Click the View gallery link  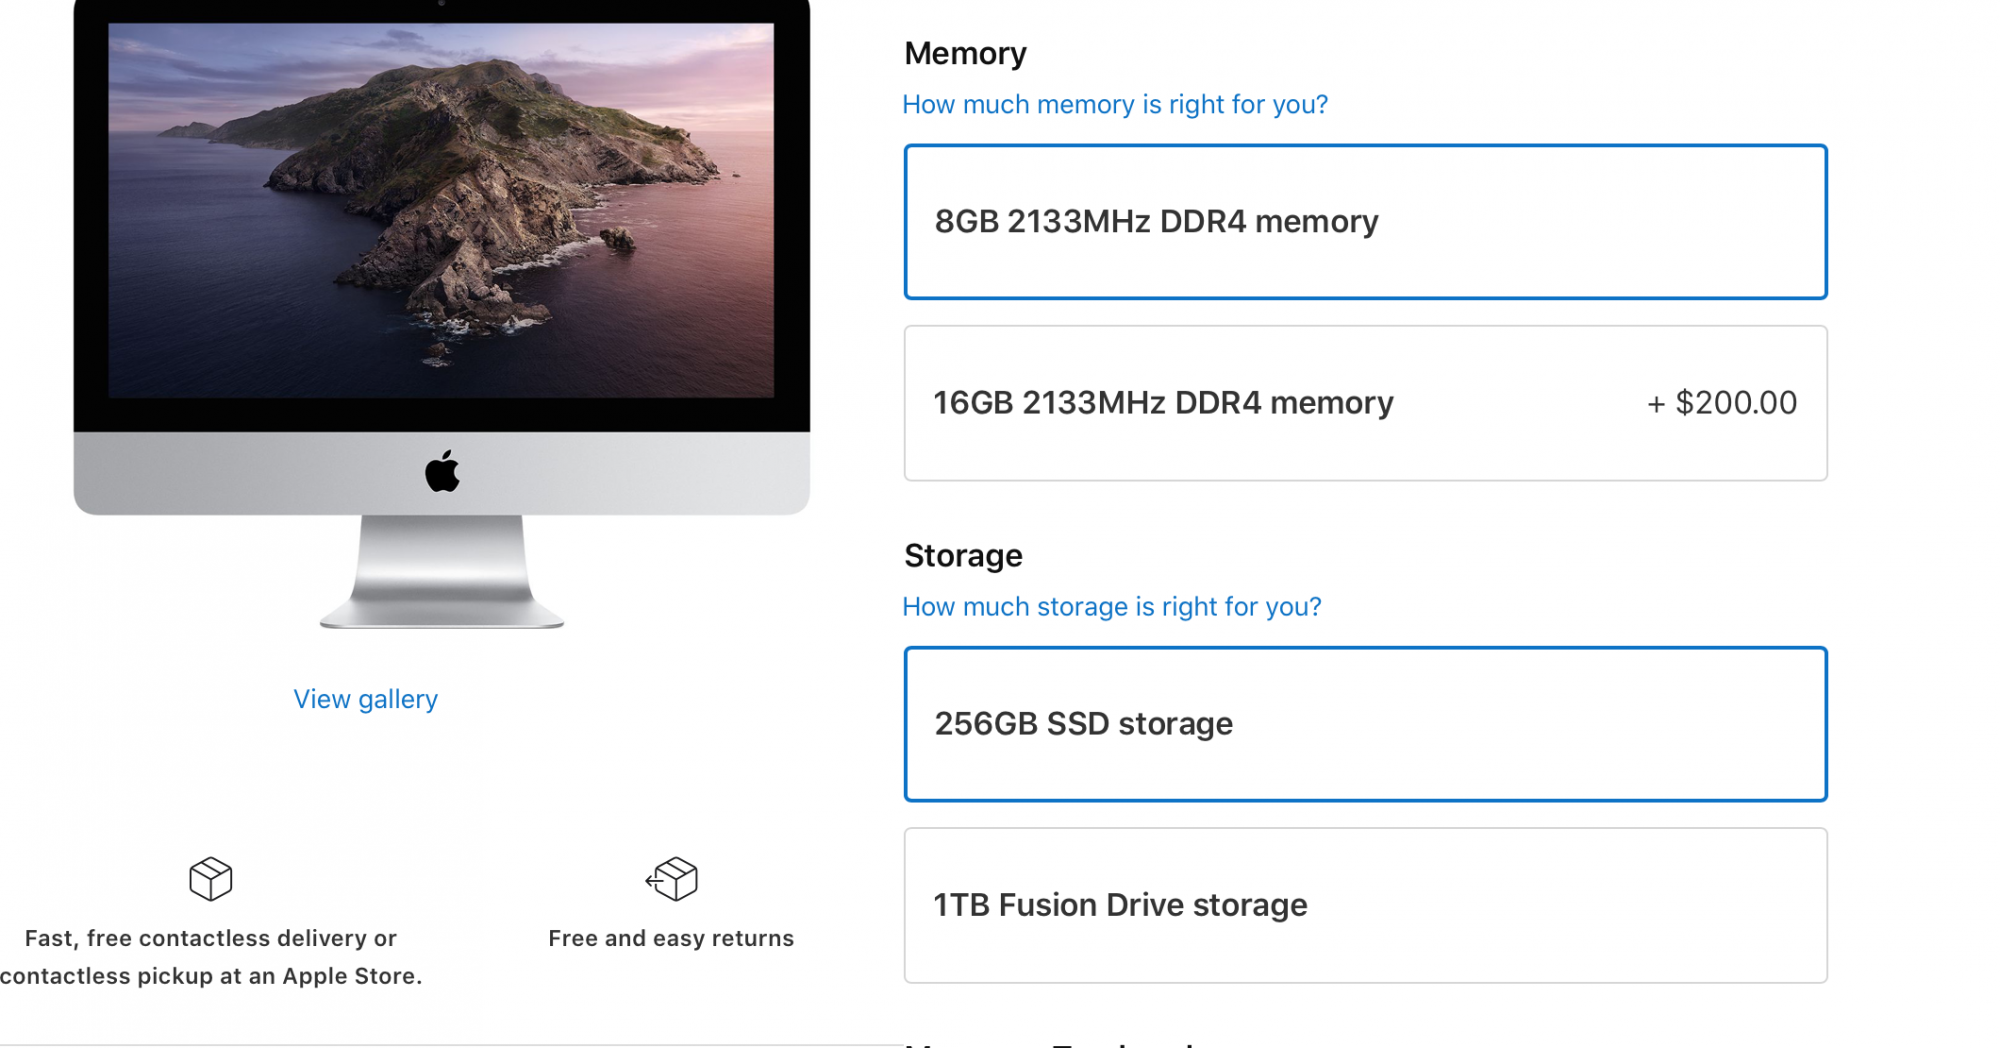tap(365, 699)
